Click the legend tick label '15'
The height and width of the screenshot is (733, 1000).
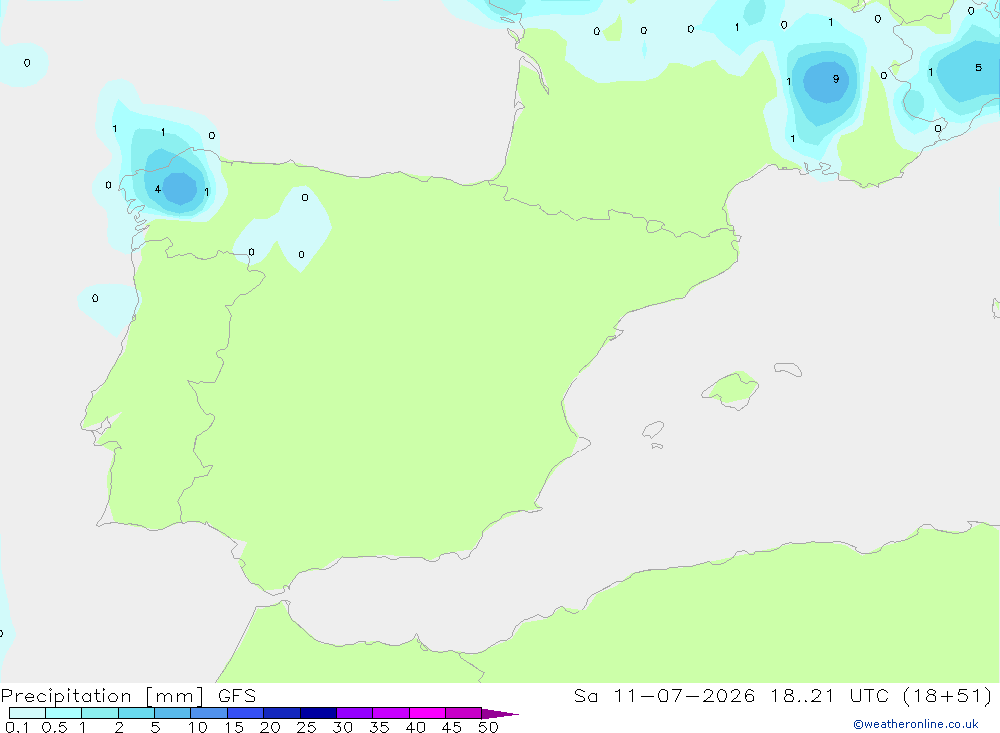point(234,727)
